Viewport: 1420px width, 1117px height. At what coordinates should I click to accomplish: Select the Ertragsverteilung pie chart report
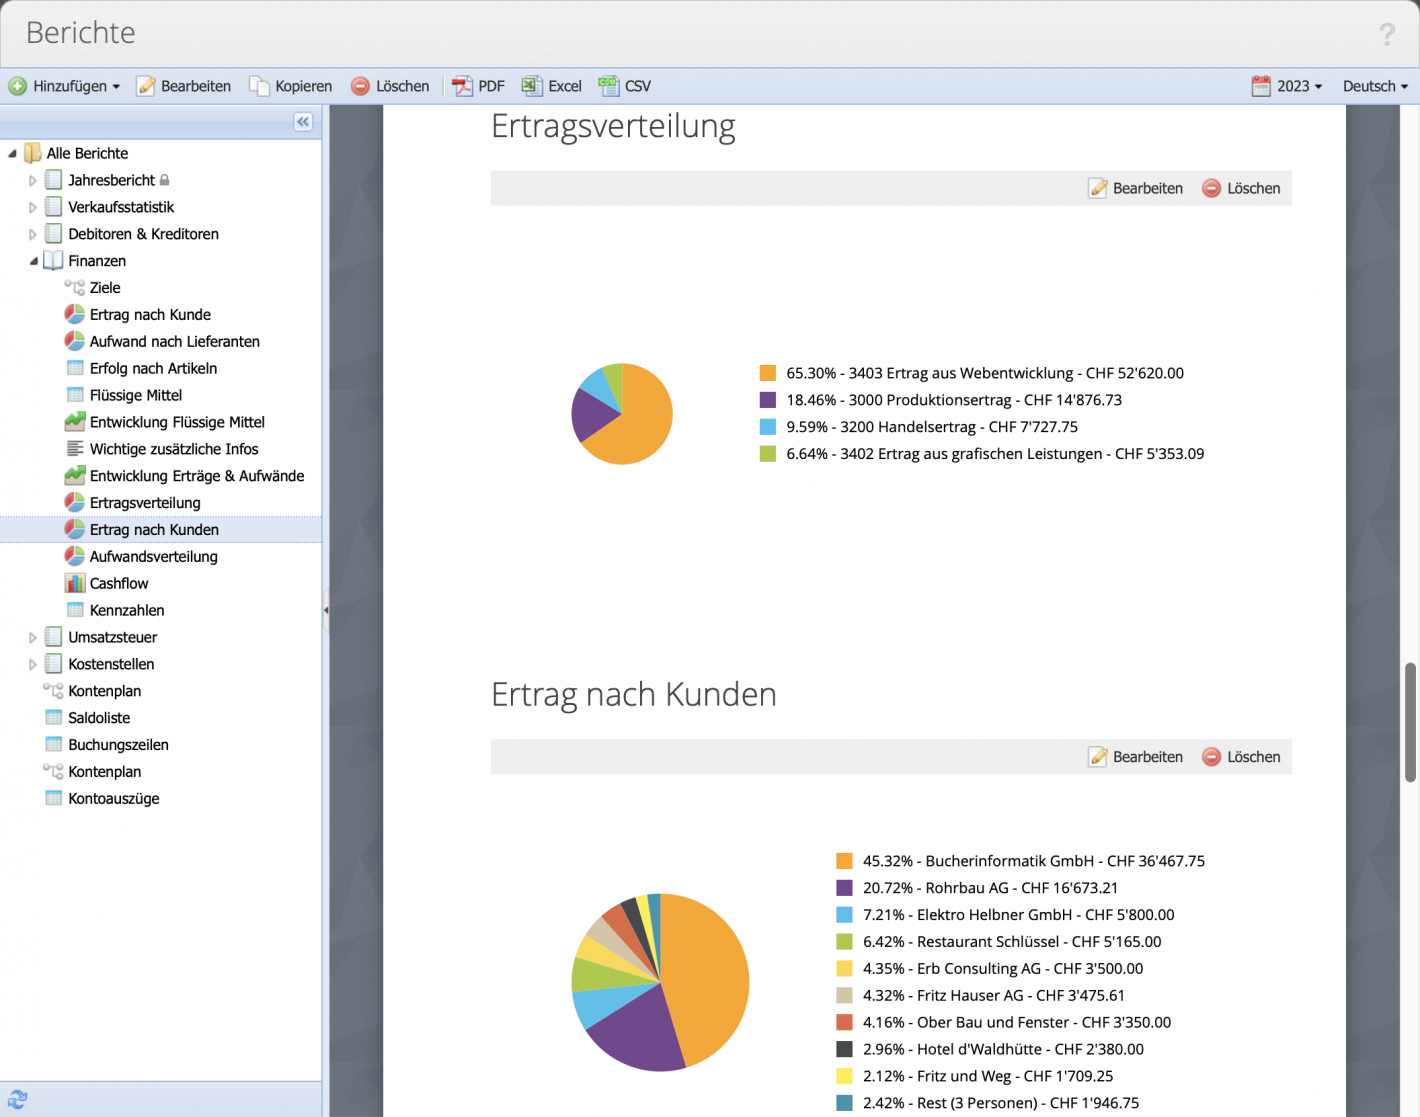coord(144,502)
